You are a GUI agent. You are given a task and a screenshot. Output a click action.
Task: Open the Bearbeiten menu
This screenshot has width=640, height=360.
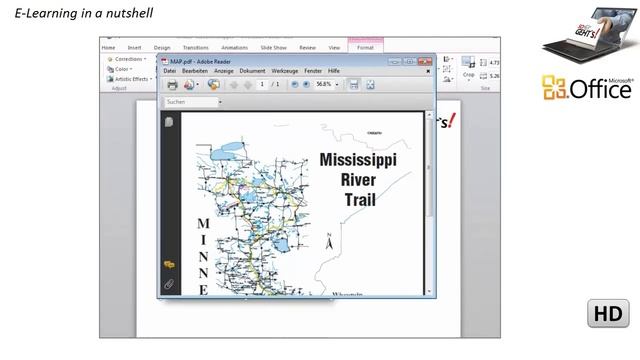(x=195, y=71)
